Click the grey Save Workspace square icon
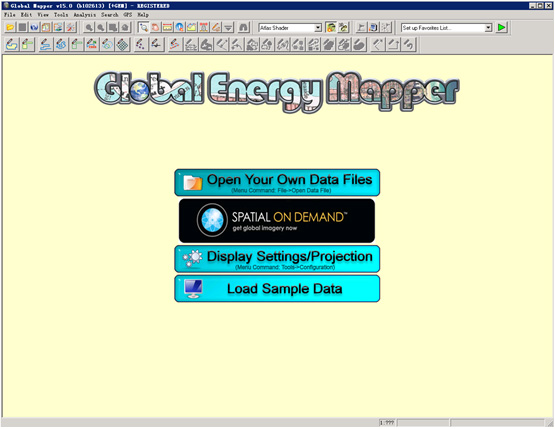 click(x=22, y=27)
